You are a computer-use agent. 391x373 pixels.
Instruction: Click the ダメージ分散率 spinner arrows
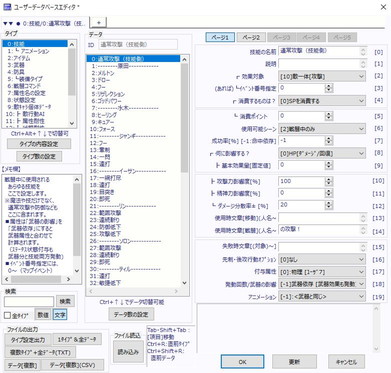[329, 205]
